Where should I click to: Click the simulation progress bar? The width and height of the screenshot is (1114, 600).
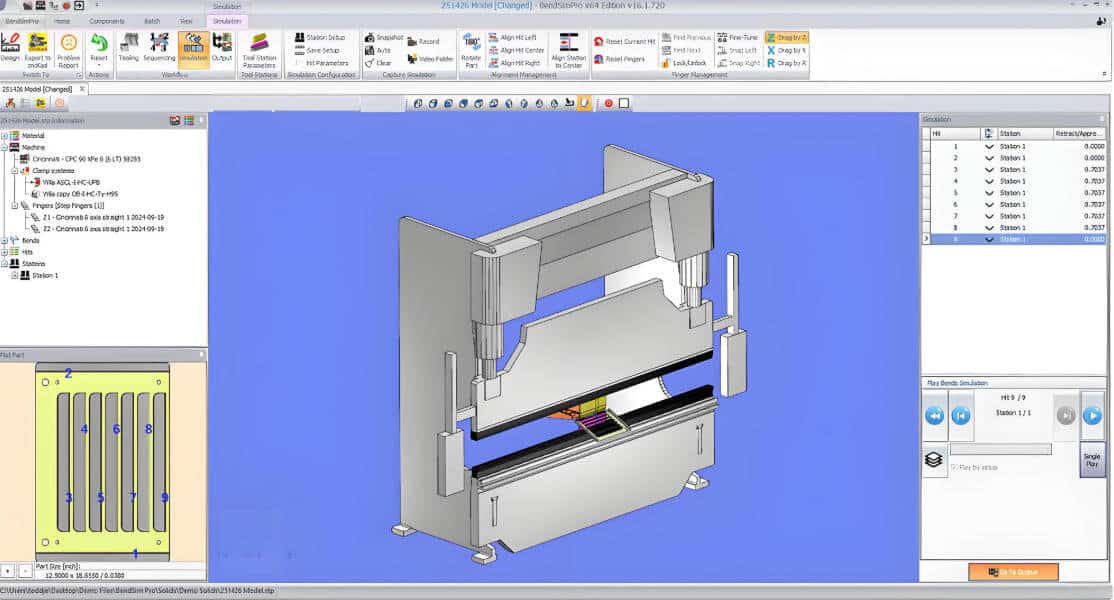(1000, 449)
